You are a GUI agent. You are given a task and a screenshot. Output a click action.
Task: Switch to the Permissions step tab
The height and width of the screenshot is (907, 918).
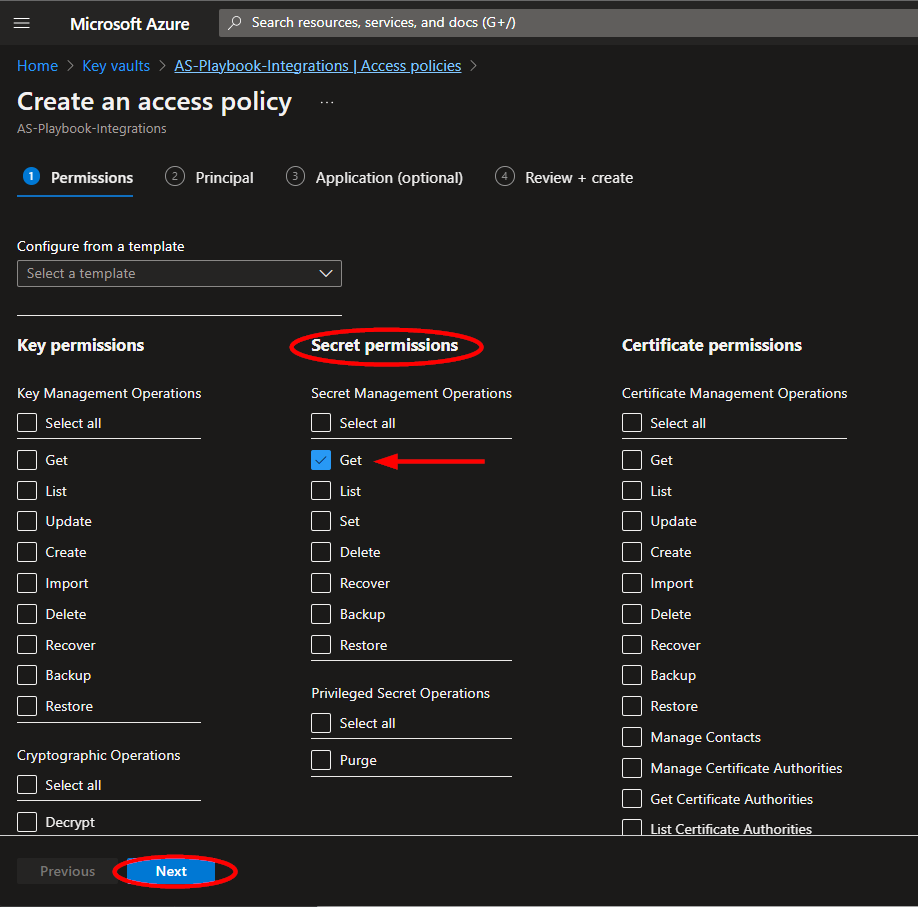pyautogui.click(x=78, y=177)
